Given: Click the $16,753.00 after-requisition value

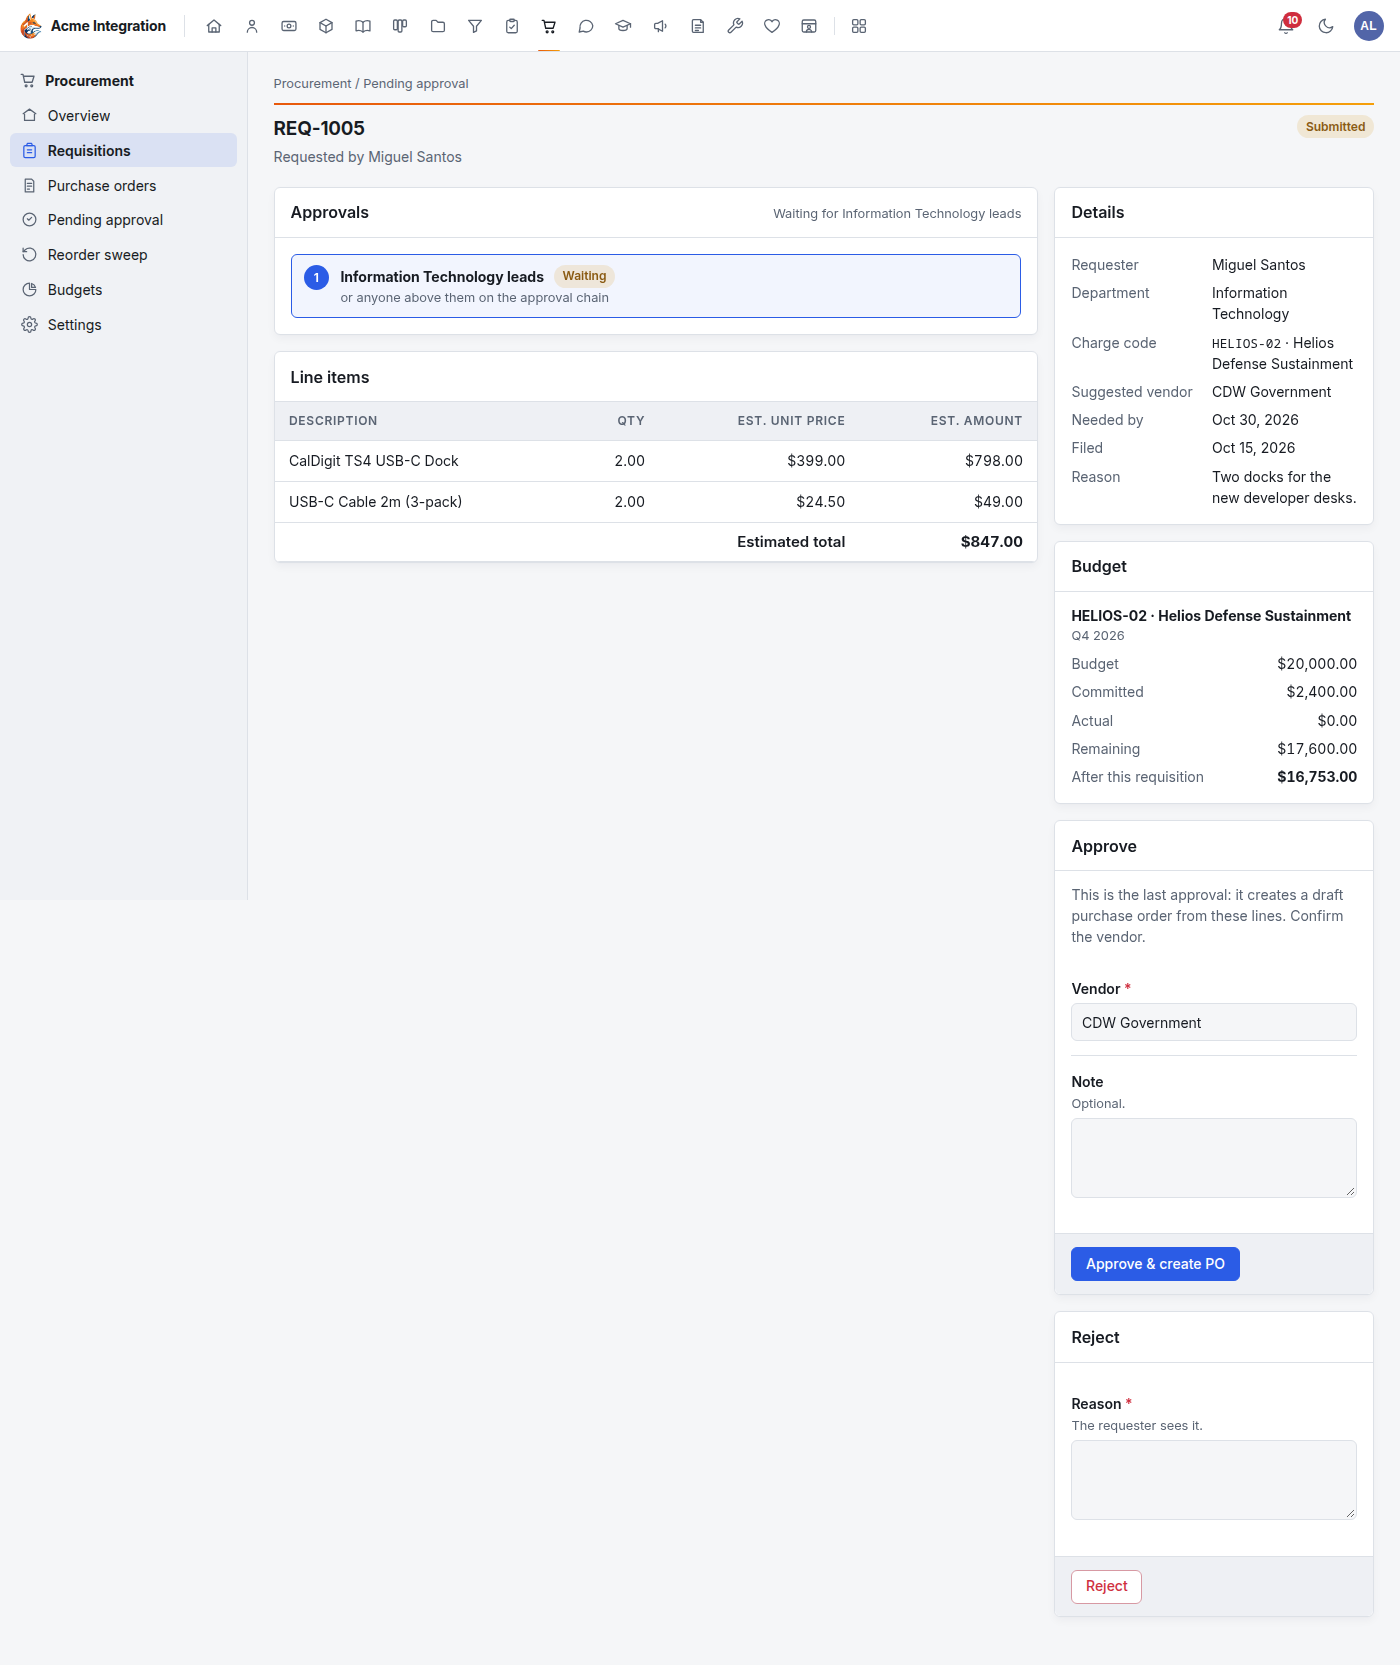Looking at the screenshot, I should coord(1317,777).
